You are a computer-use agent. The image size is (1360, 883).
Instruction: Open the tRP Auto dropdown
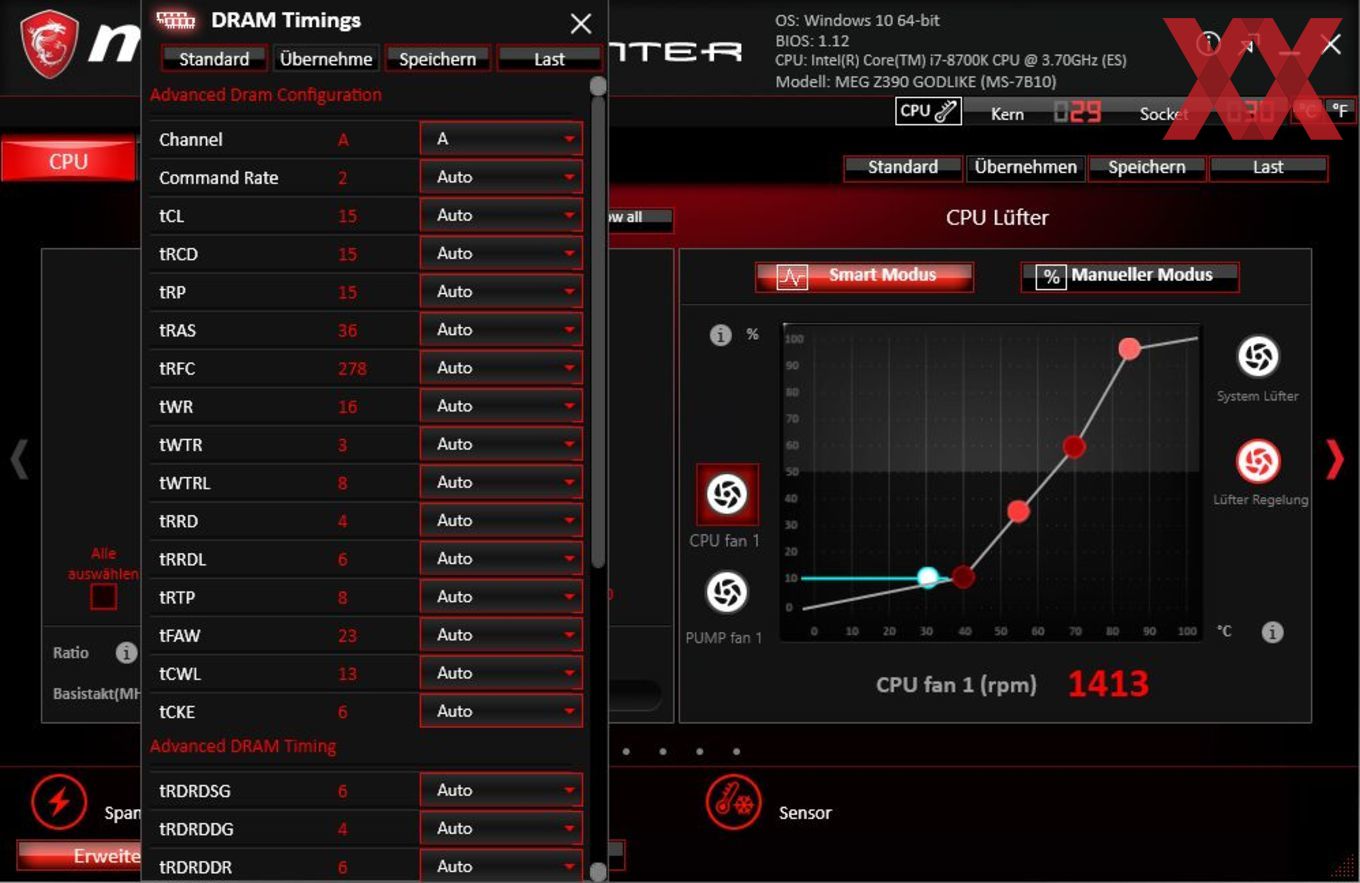(x=501, y=291)
